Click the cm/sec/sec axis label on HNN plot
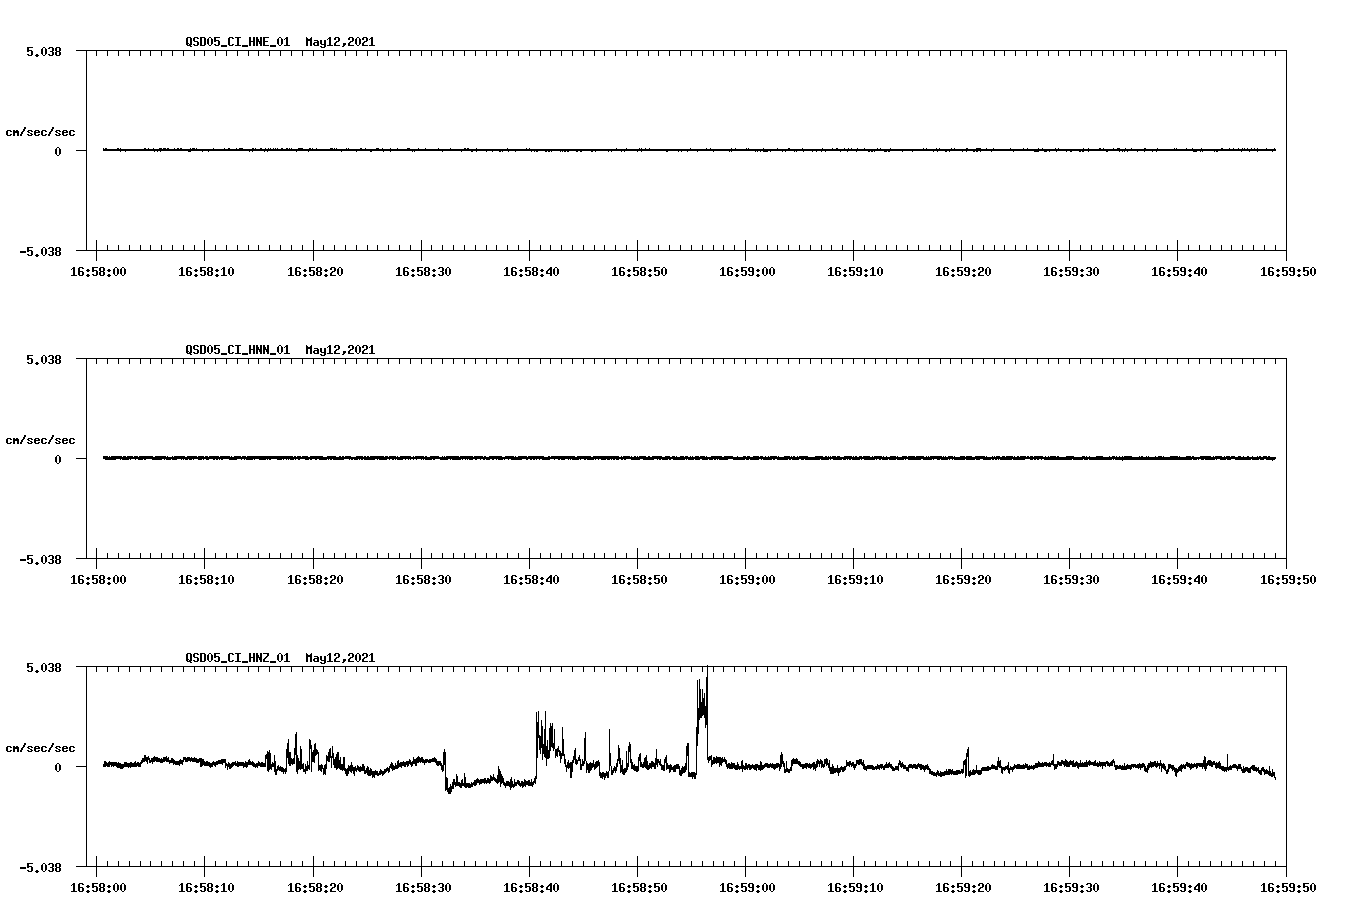Viewport: 1358px width, 924px height. click(40, 439)
